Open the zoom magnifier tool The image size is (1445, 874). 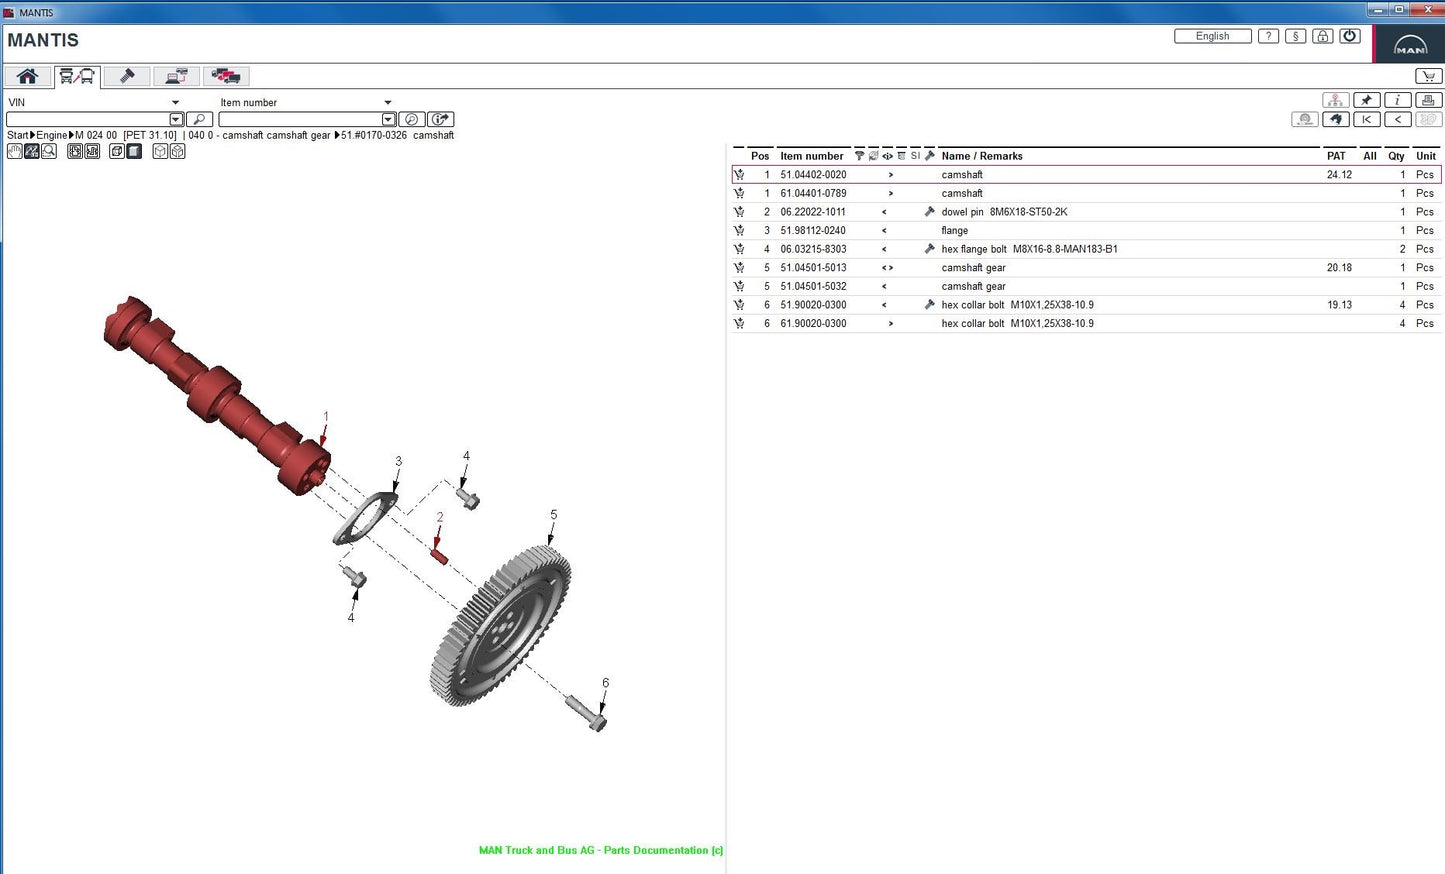[48, 150]
